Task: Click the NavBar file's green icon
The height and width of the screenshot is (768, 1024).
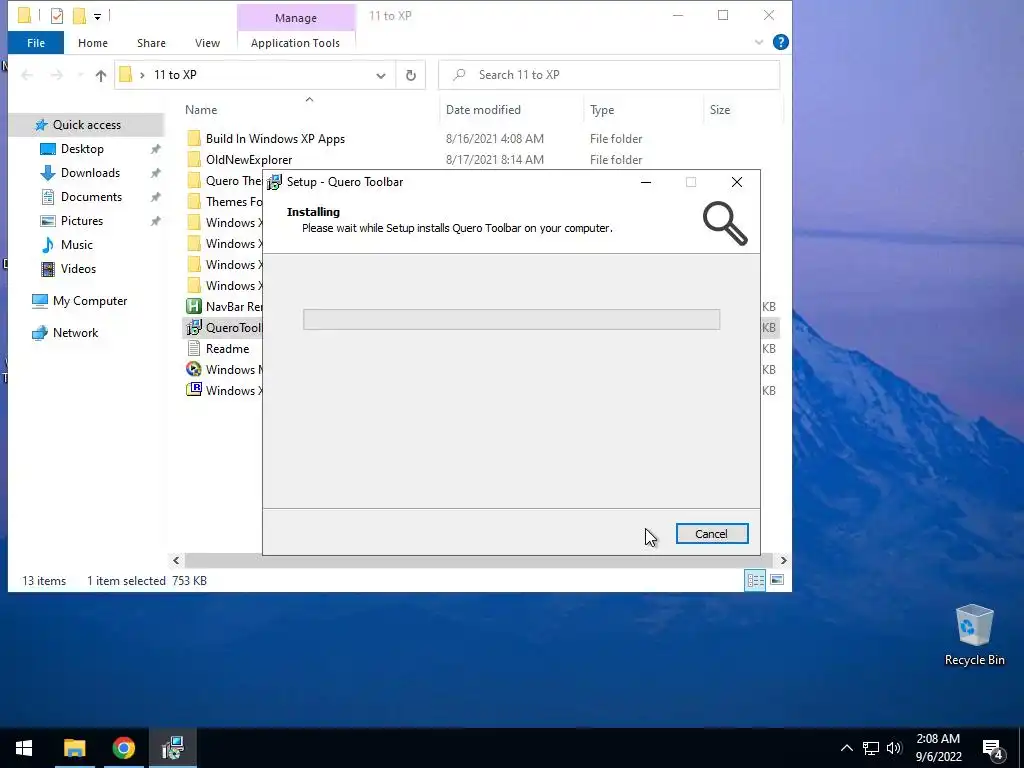Action: tap(193, 306)
